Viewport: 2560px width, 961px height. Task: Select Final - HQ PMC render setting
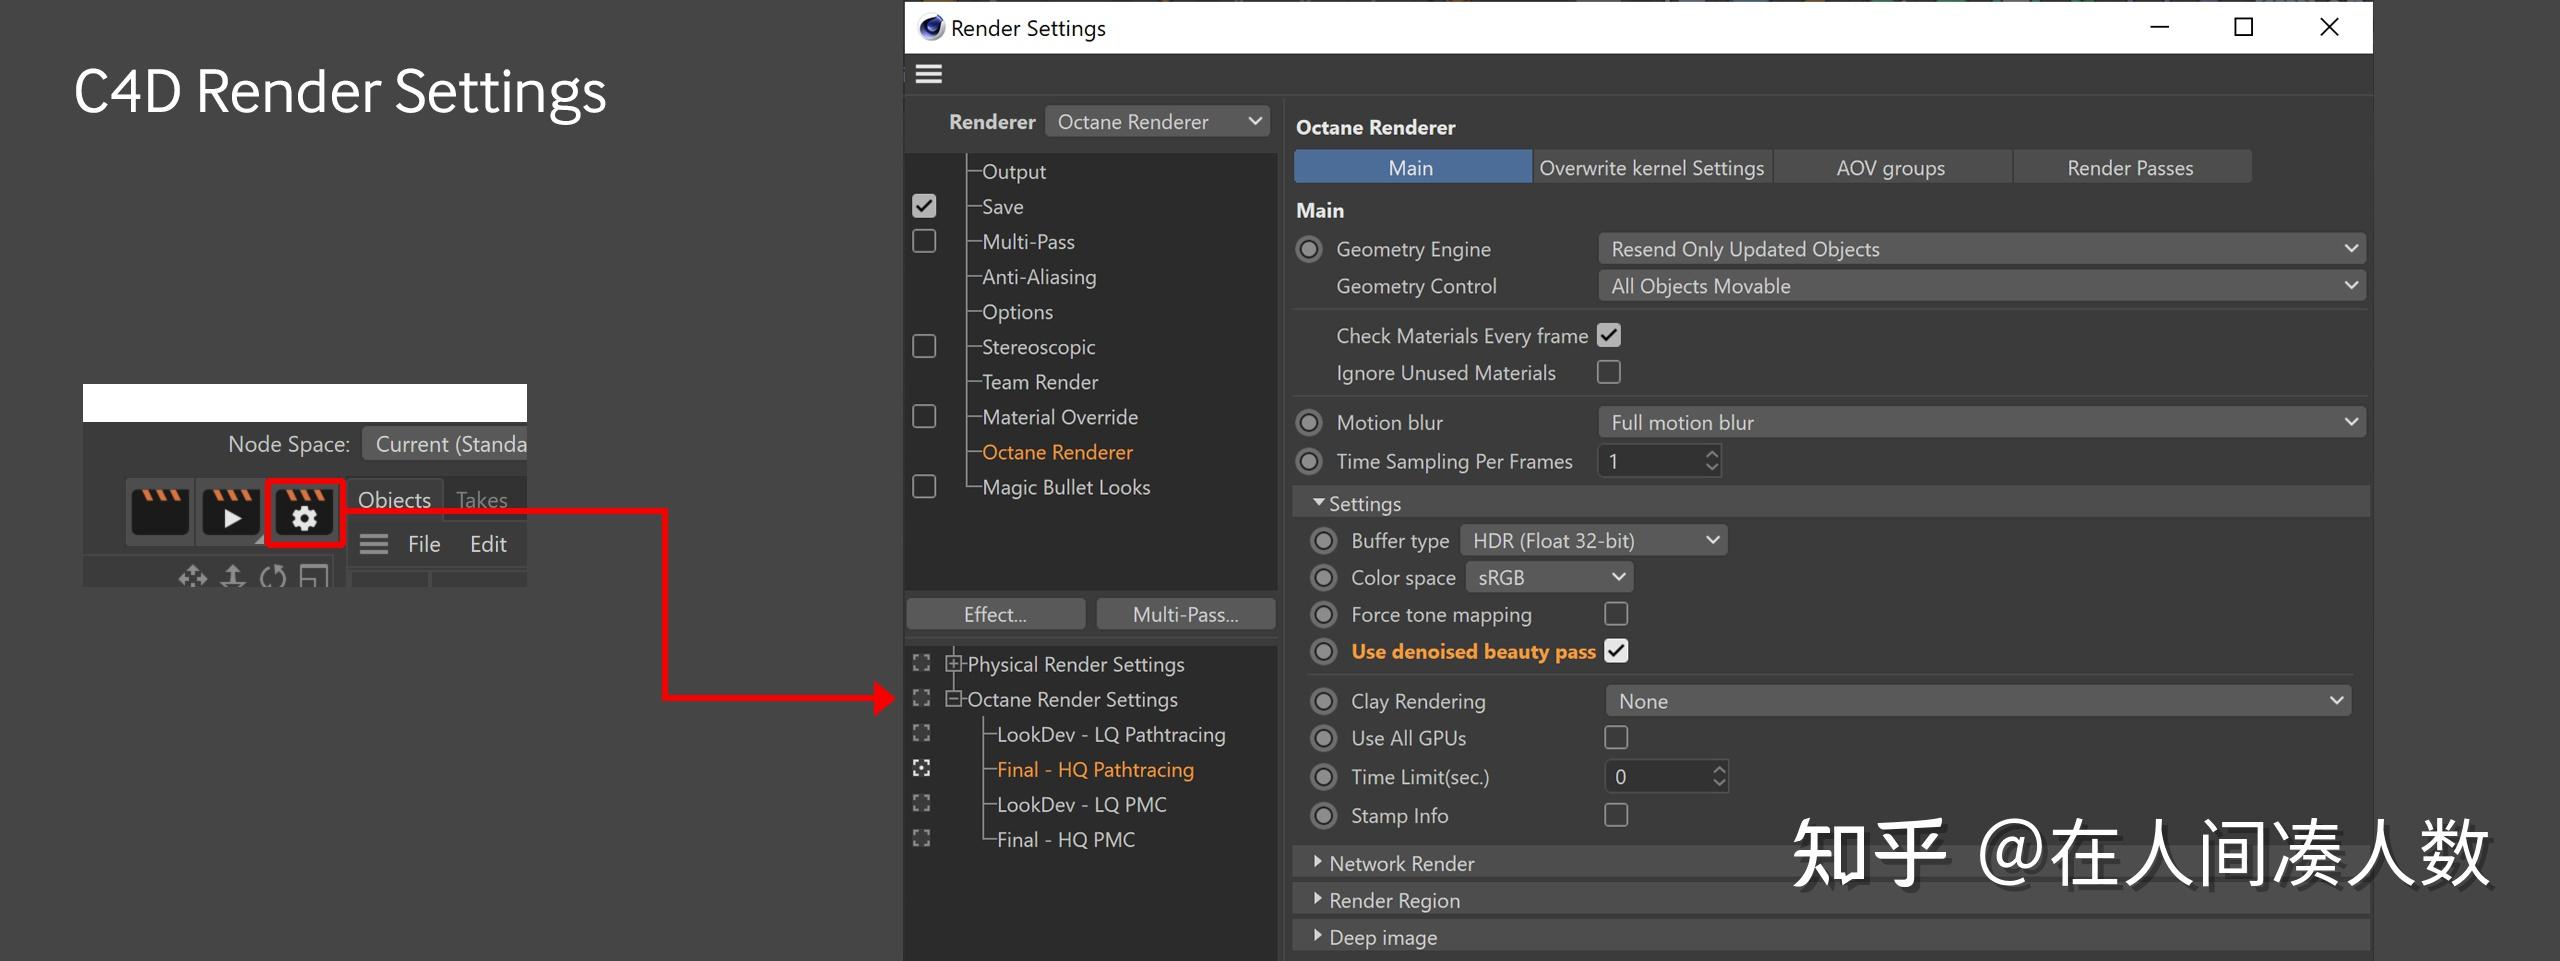(1065, 840)
